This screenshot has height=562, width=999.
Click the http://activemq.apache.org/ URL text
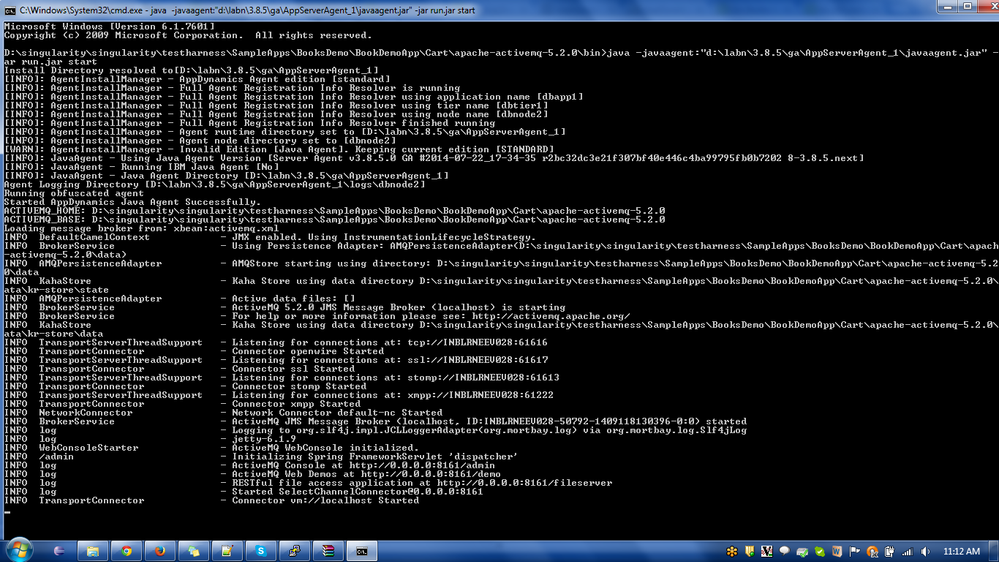click(x=551, y=316)
